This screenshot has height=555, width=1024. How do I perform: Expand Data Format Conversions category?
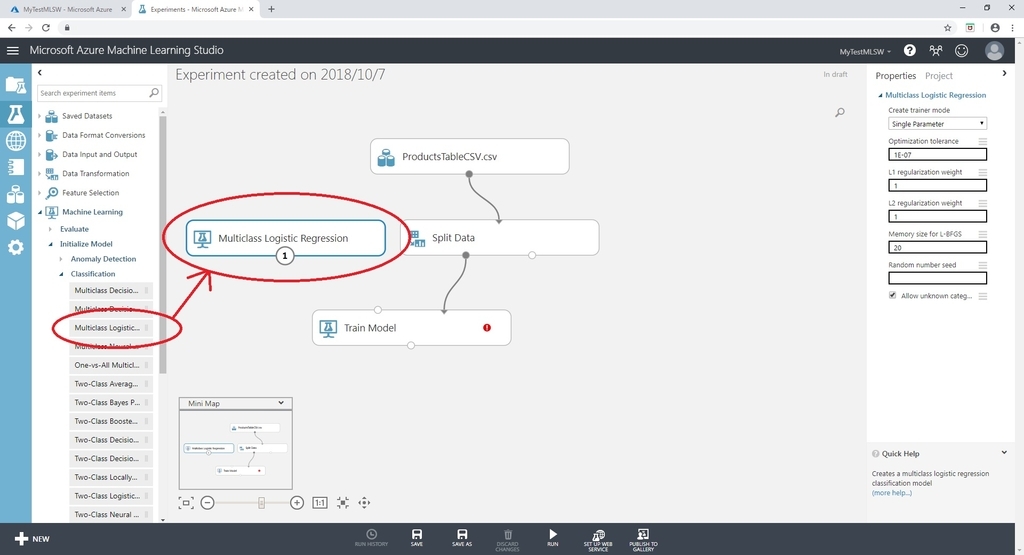point(39,135)
